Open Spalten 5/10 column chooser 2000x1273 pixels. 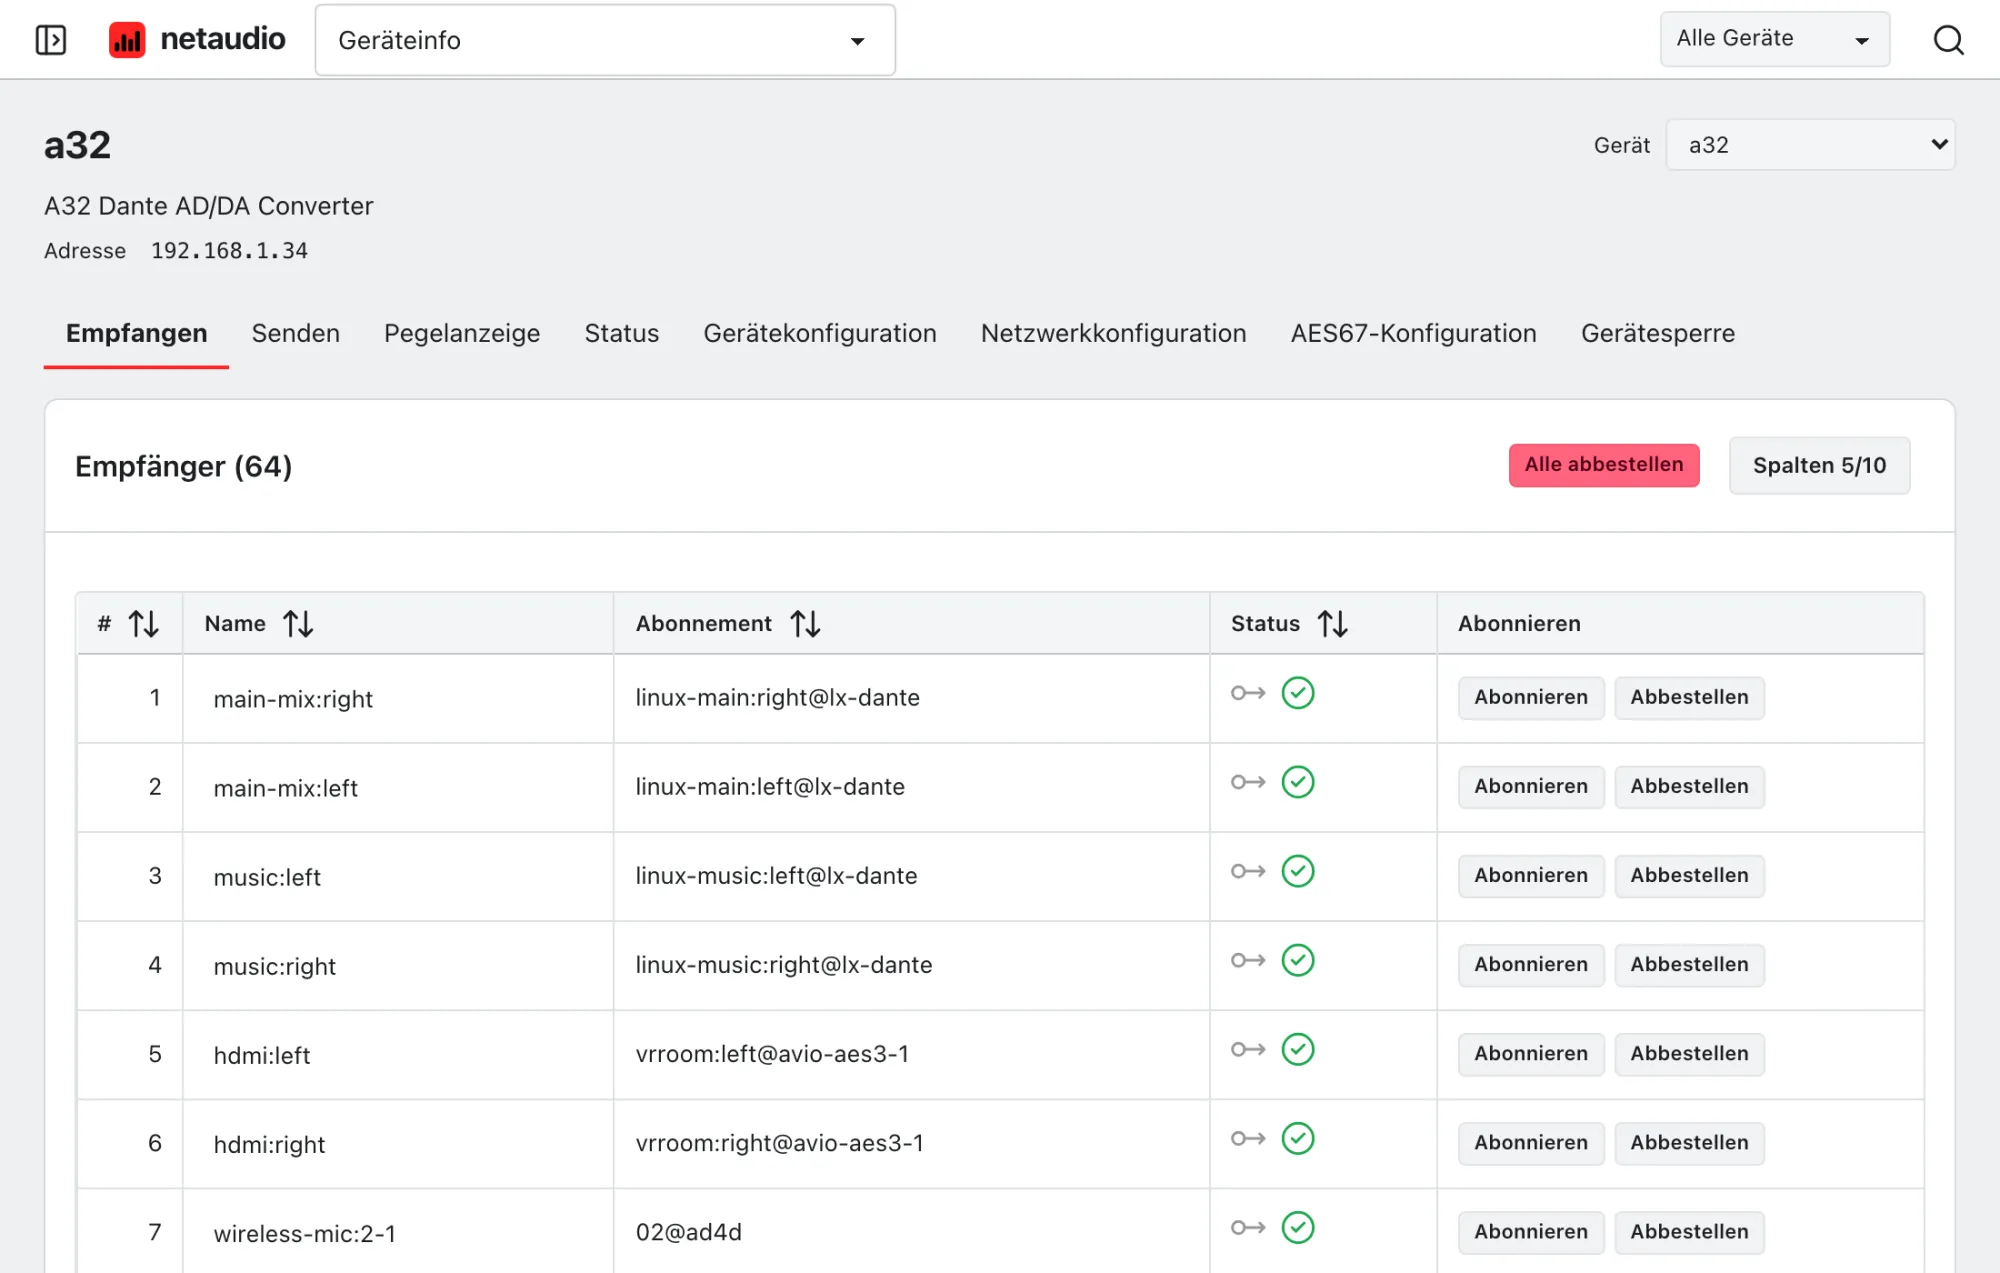(x=1819, y=466)
